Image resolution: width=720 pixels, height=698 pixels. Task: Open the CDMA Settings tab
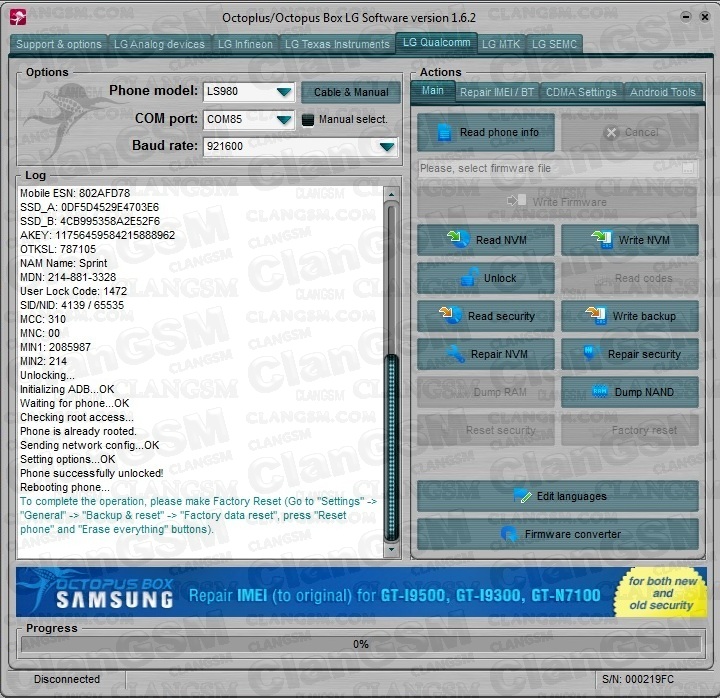point(581,92)
